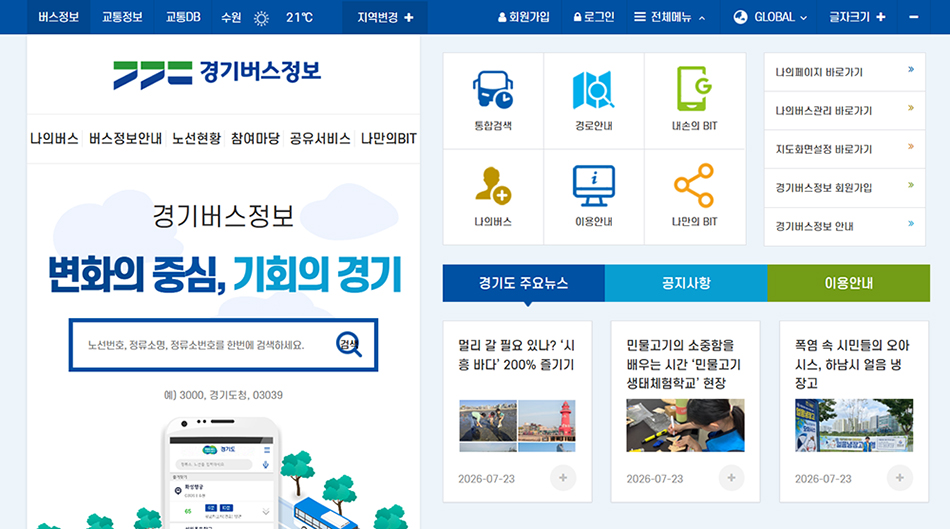Click the 회원가입 sign-up link
950x529 pixels.
tap(524, 17)
